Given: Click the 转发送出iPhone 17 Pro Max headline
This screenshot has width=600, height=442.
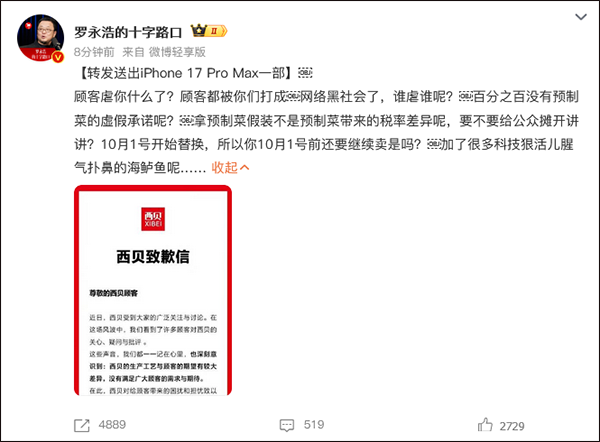Looking at the screenshot, I should point(183,73).
